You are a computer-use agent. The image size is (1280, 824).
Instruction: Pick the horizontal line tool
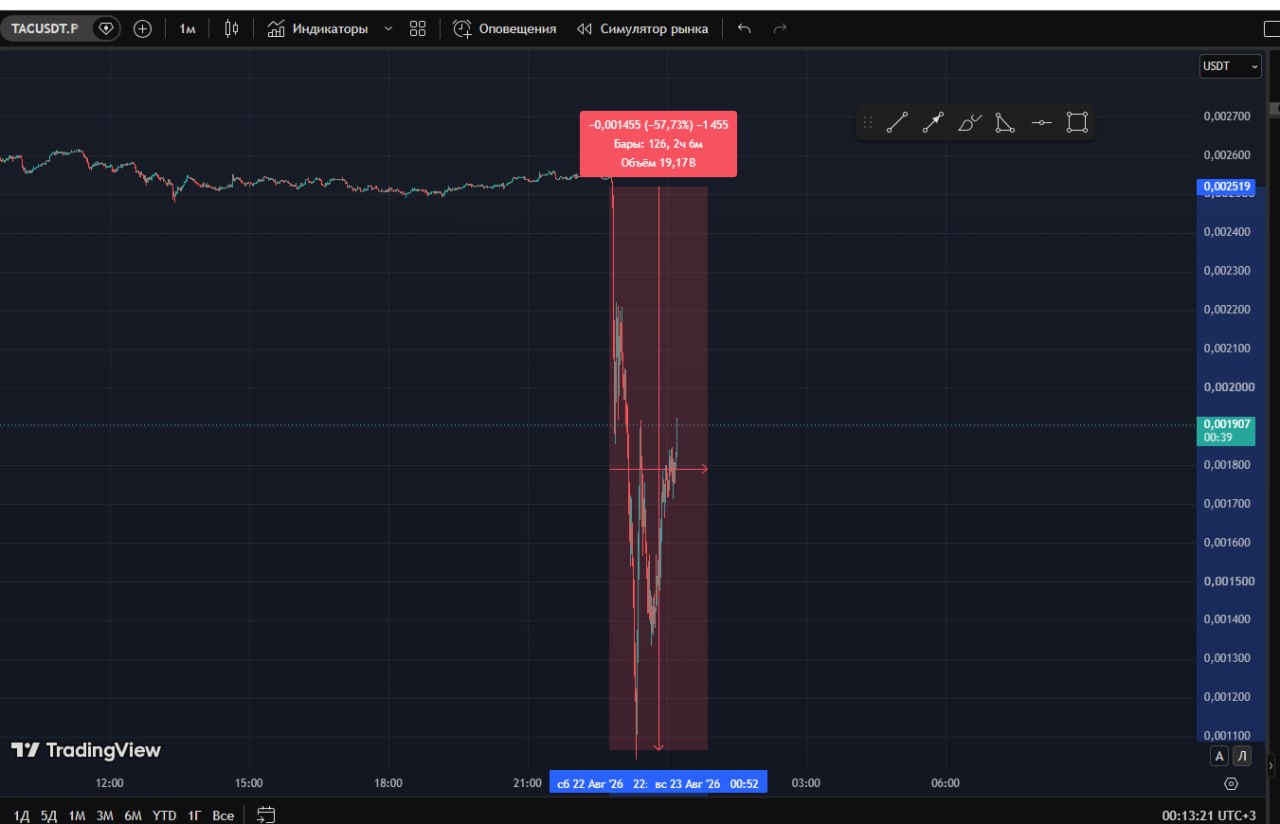pos(1041,123)
